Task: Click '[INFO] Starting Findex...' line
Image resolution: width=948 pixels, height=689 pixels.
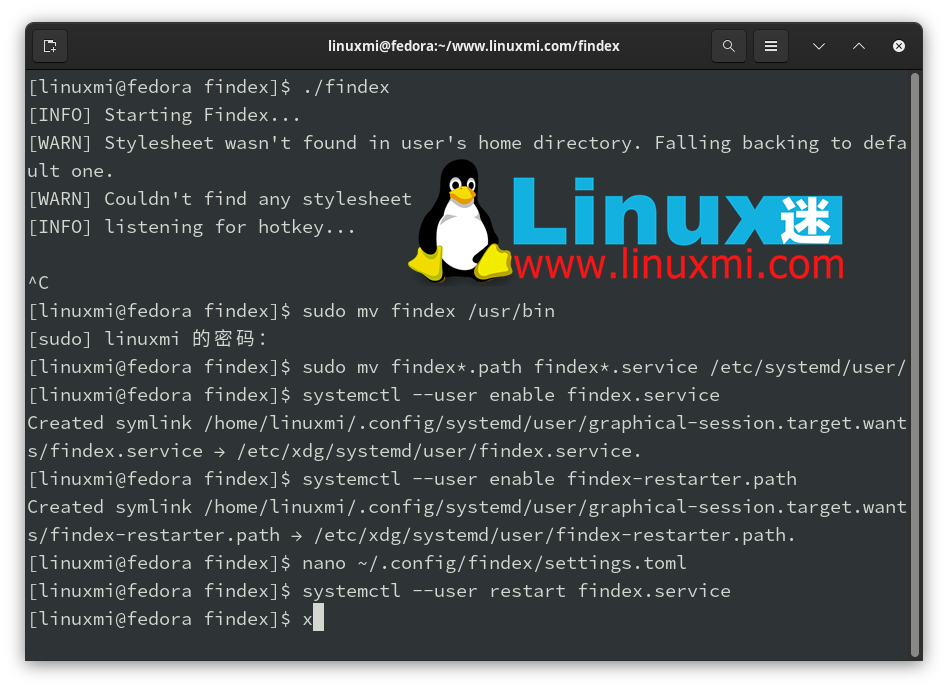Action: coord(164,115)
